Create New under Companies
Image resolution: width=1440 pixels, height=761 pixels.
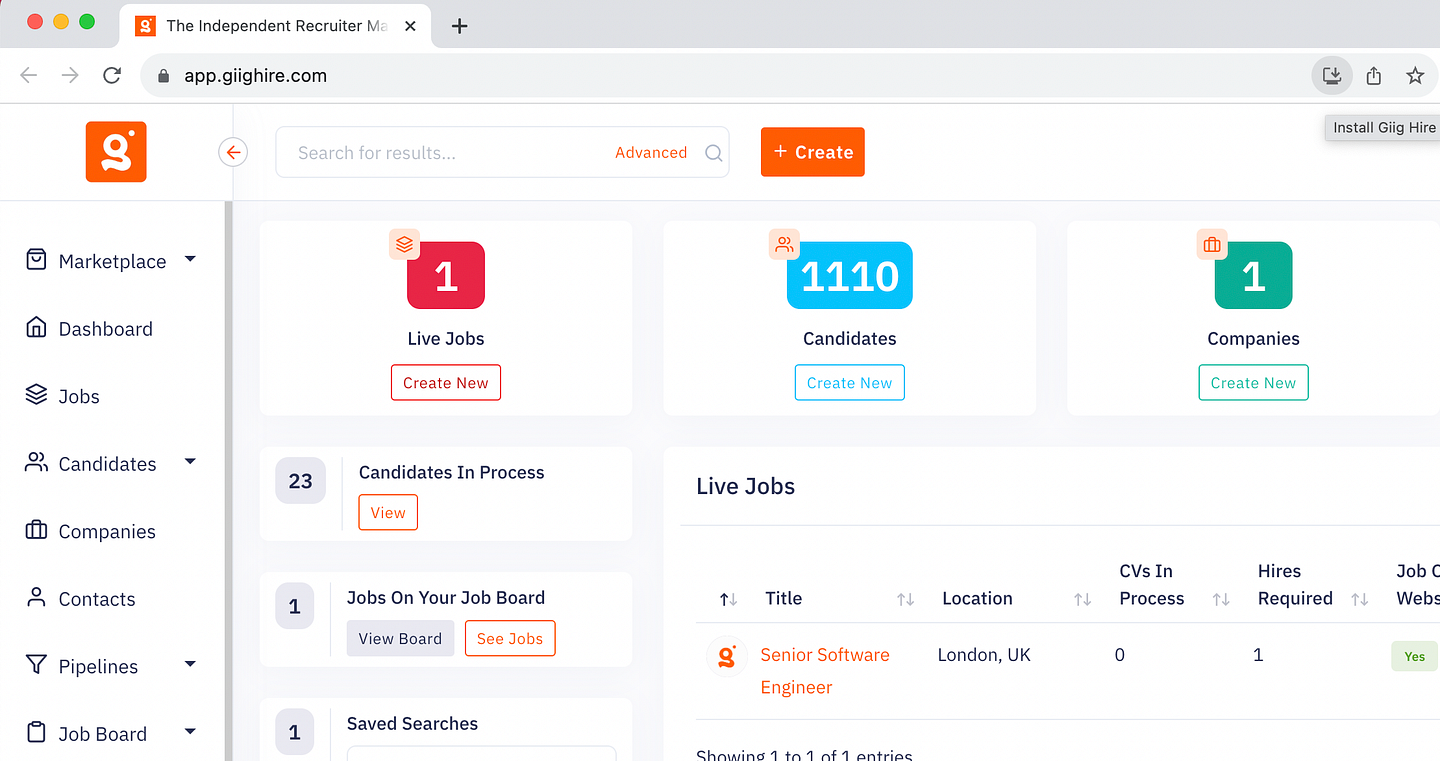(1253, 383)
